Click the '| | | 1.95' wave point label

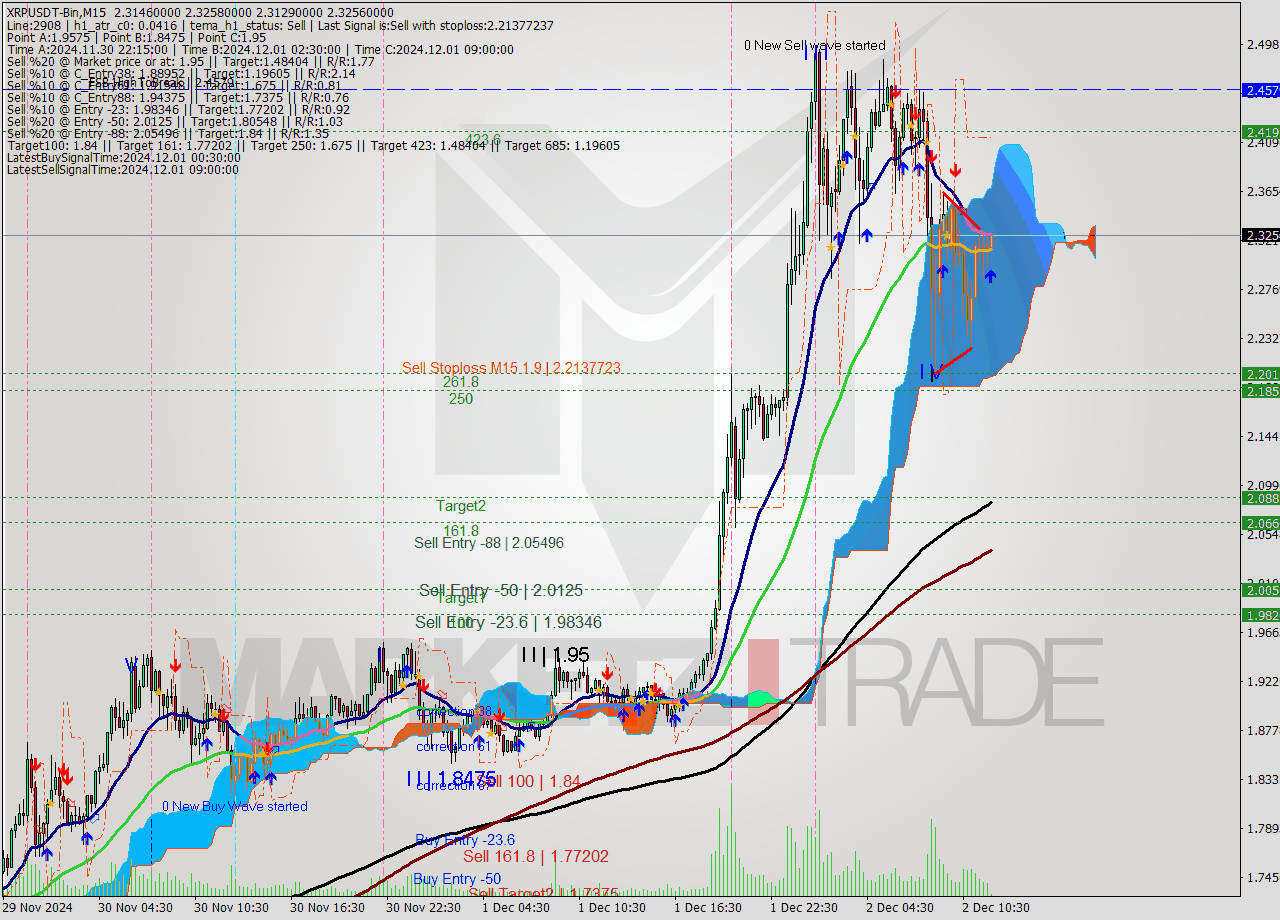(x=554, y=655)
